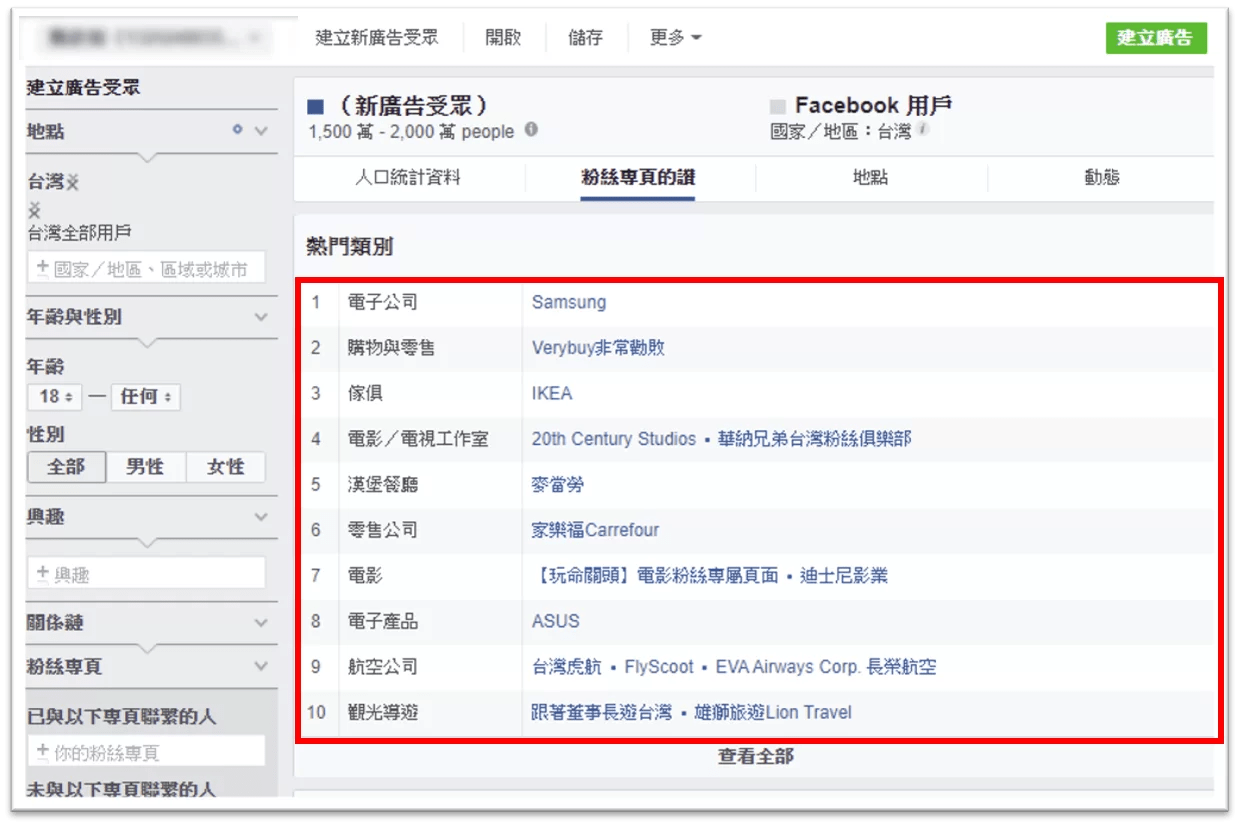
Task: Click the 國家/地區、區域或城市 input field
Action: [x=147, y=268]
